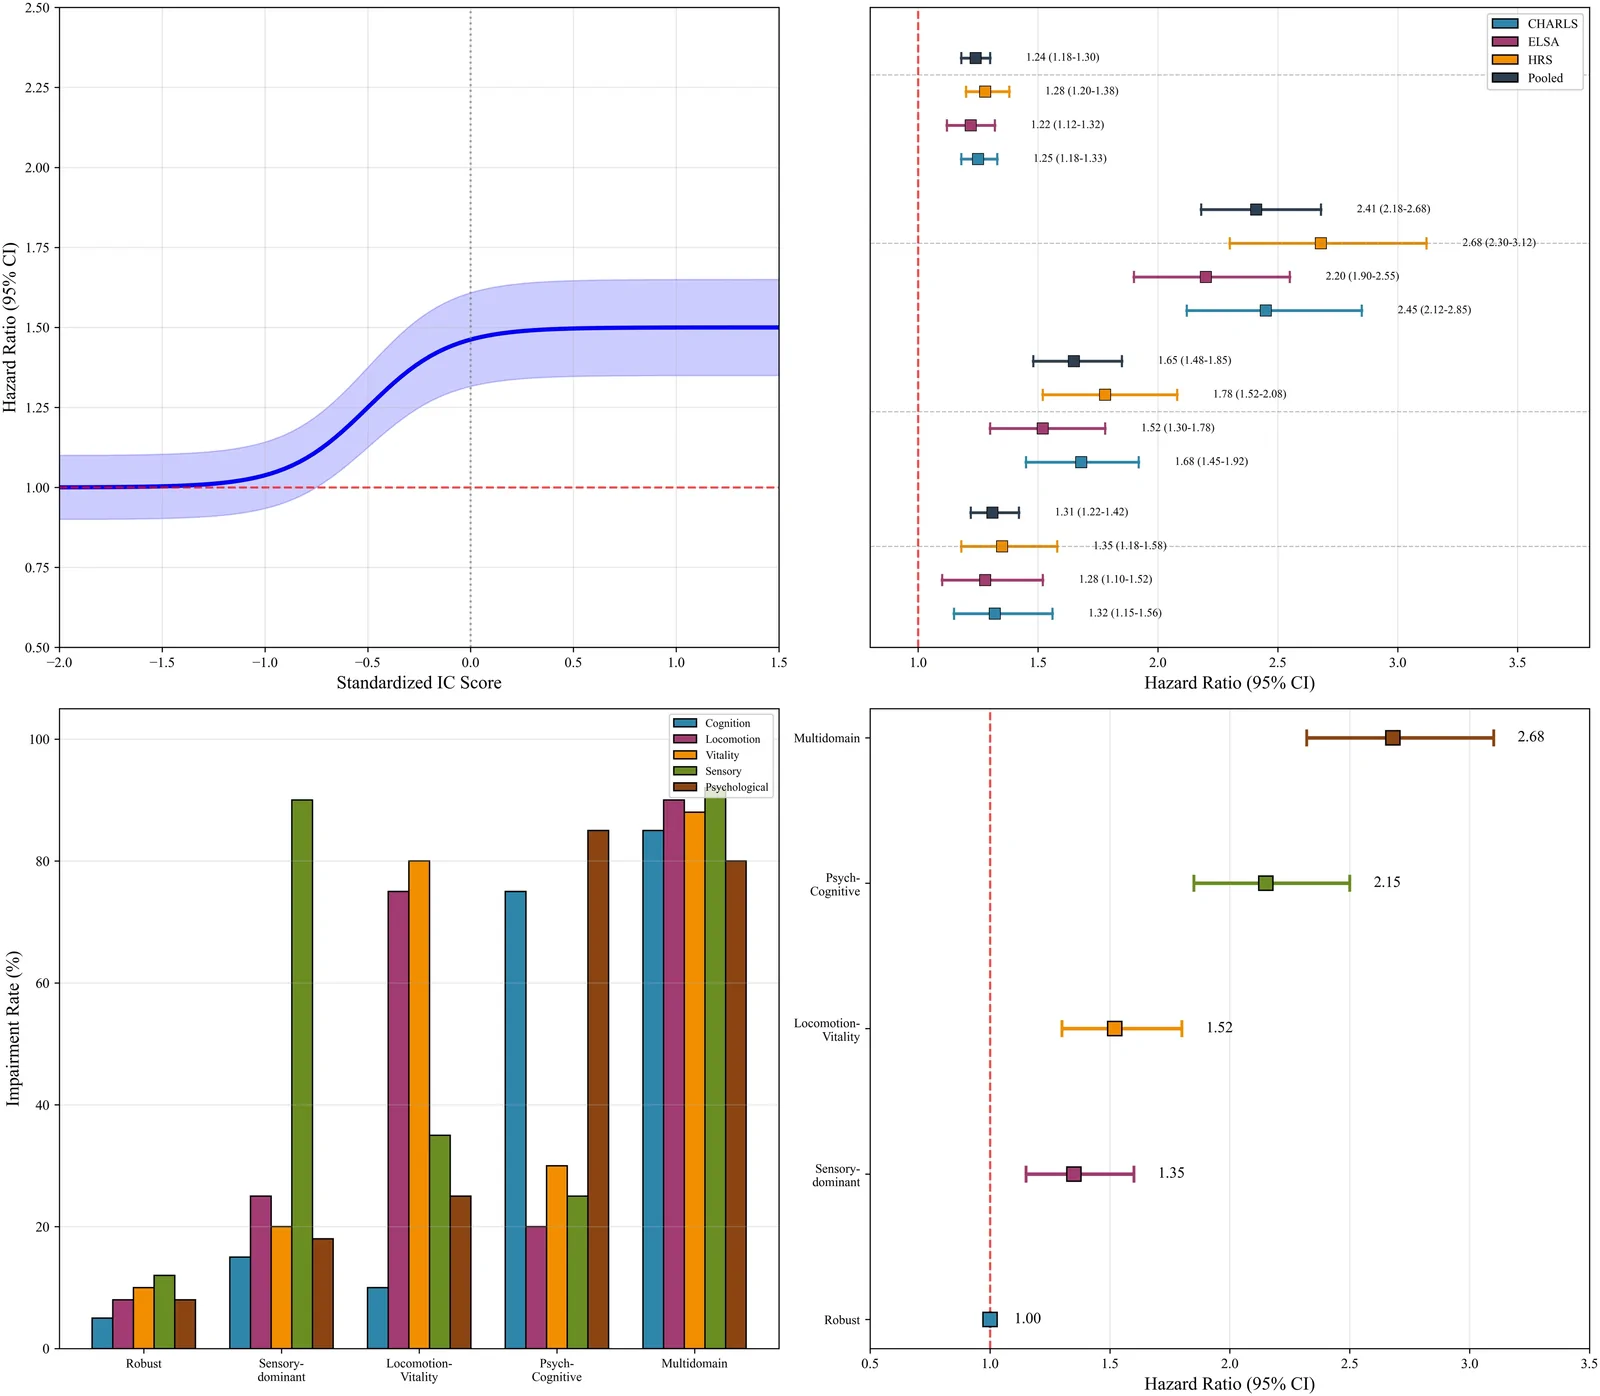The height and width of the screenshot is (1396, 1600).
Task: Click the CHARLS blue legend swatch
Action: (1505, 24)
